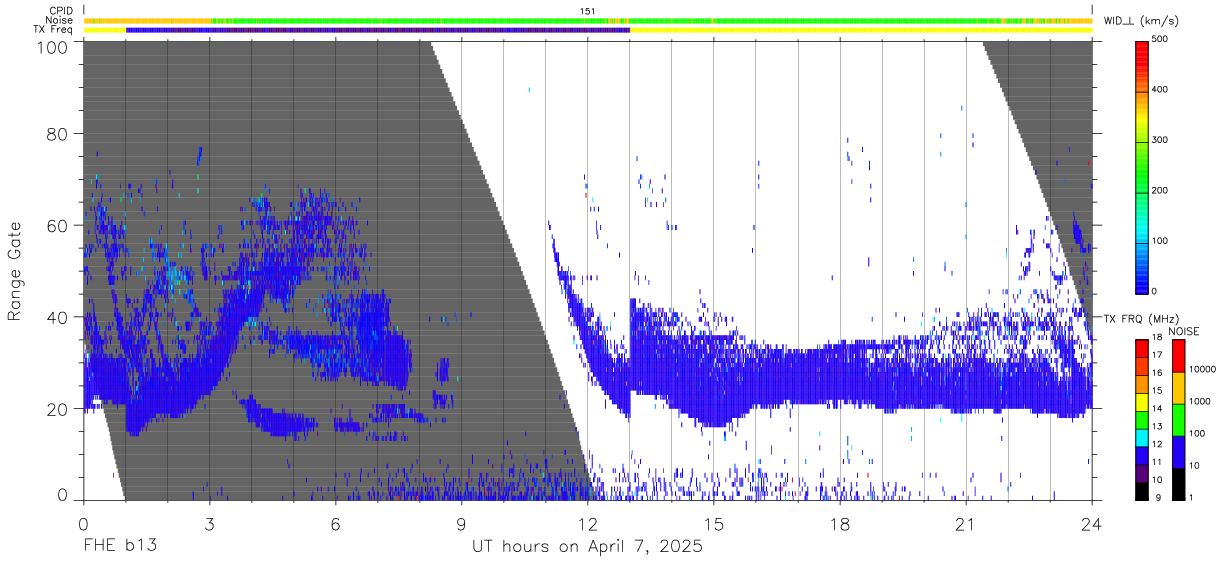
Task: Click the NOISE legend title
Action: [1185, 331]
